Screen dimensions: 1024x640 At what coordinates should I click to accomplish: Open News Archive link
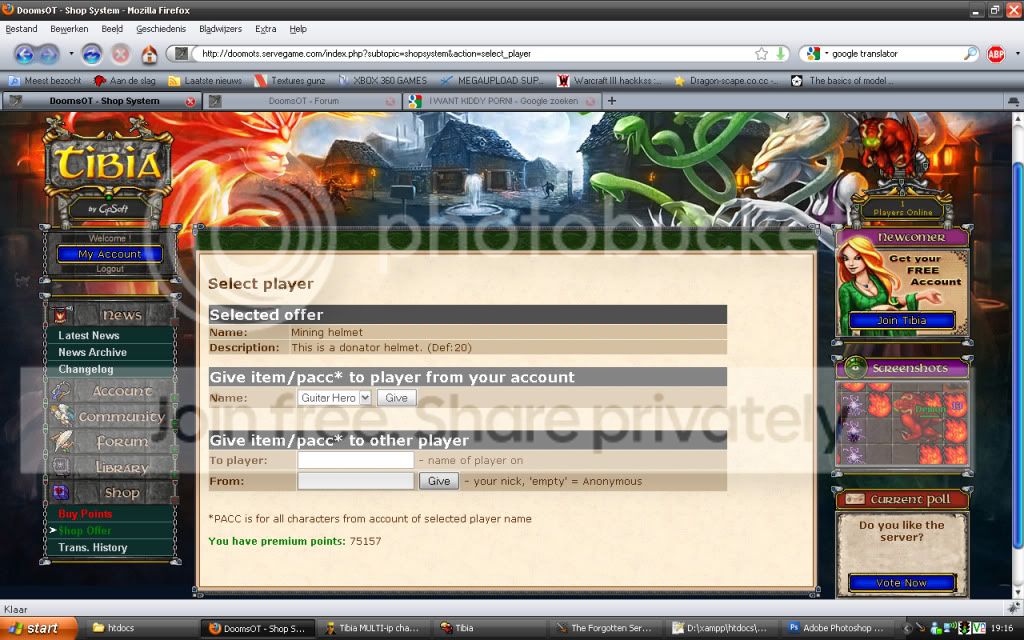[92, 352]
